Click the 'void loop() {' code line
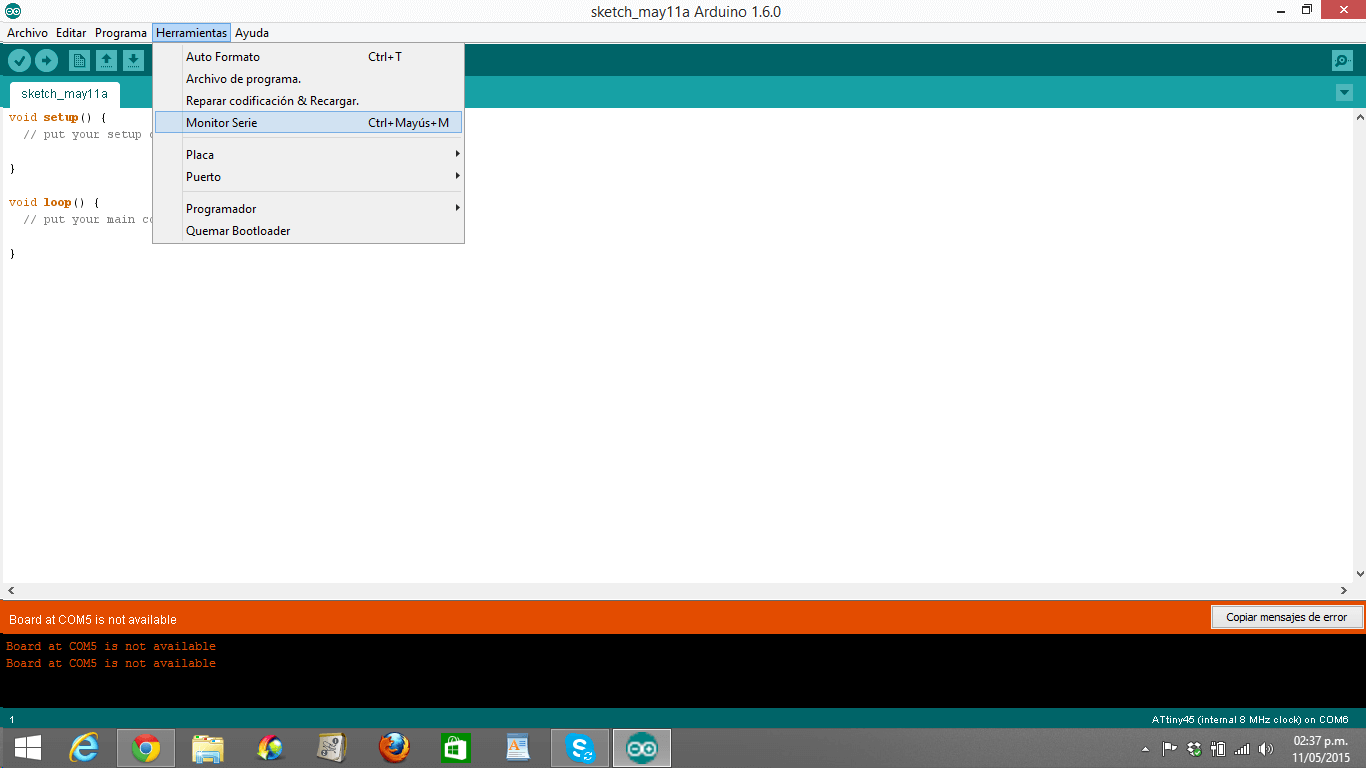 (x=54, y=202)
